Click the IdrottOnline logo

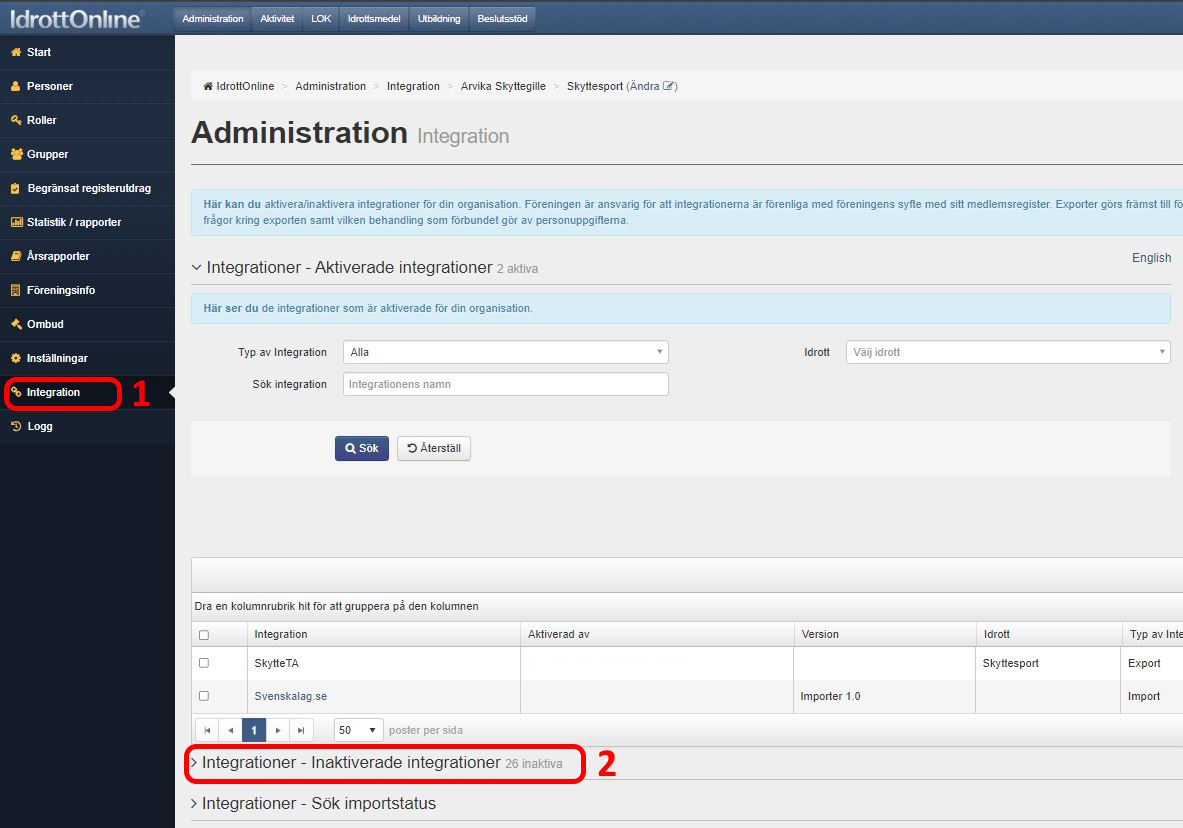coord(75,19)
